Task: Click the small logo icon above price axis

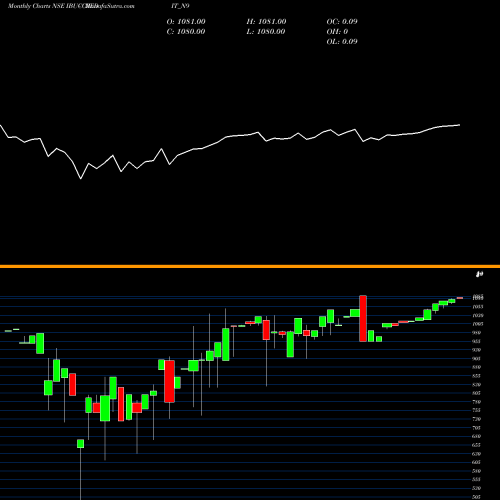Action: click(479, 274)
